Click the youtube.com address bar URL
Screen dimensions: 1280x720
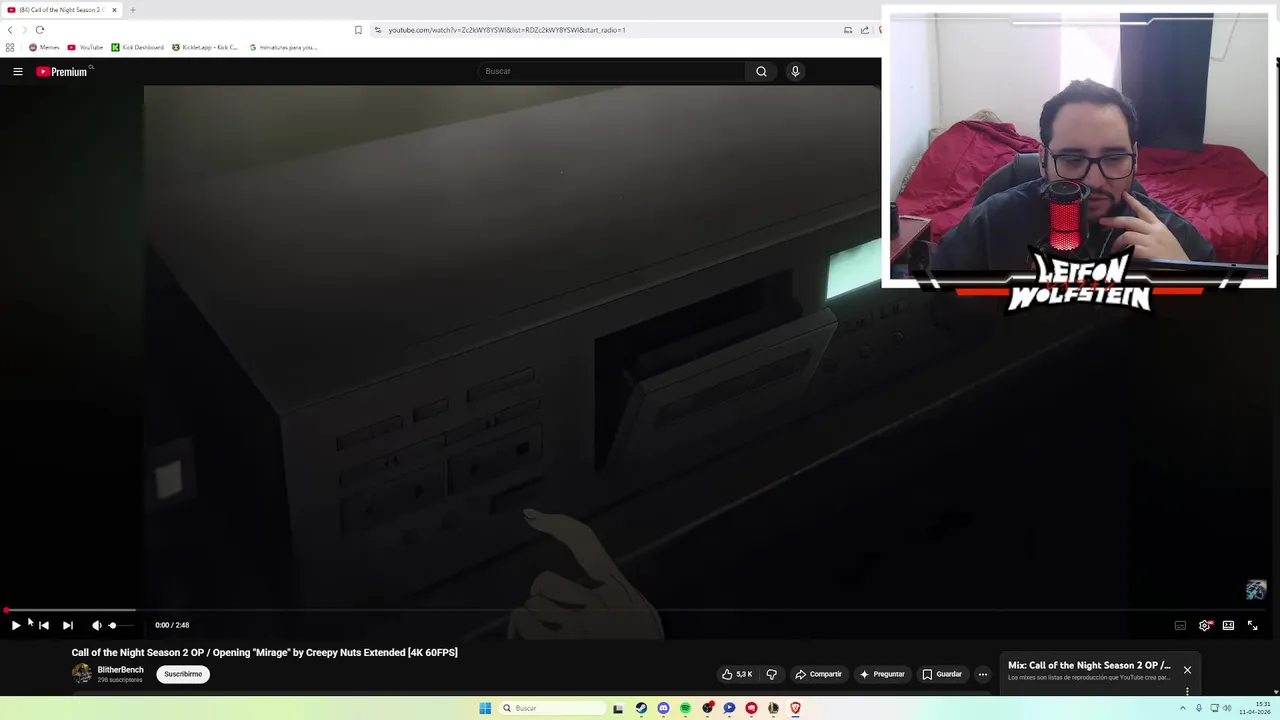click(507, 30)
